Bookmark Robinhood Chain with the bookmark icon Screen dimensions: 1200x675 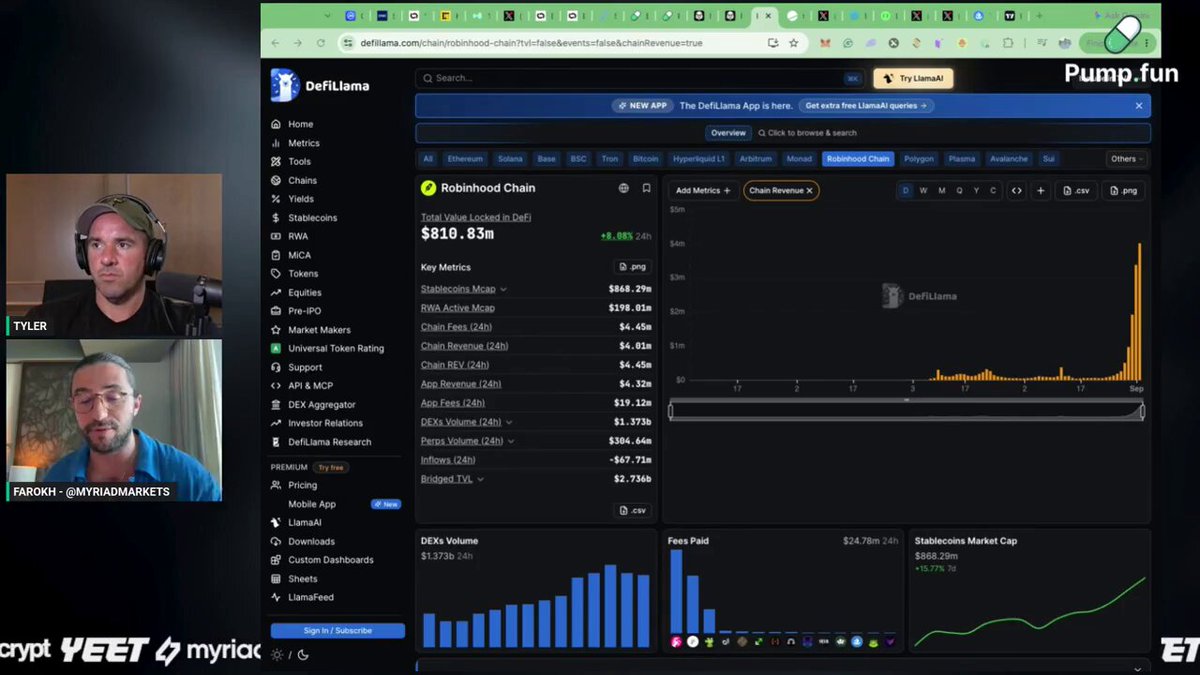647,188
